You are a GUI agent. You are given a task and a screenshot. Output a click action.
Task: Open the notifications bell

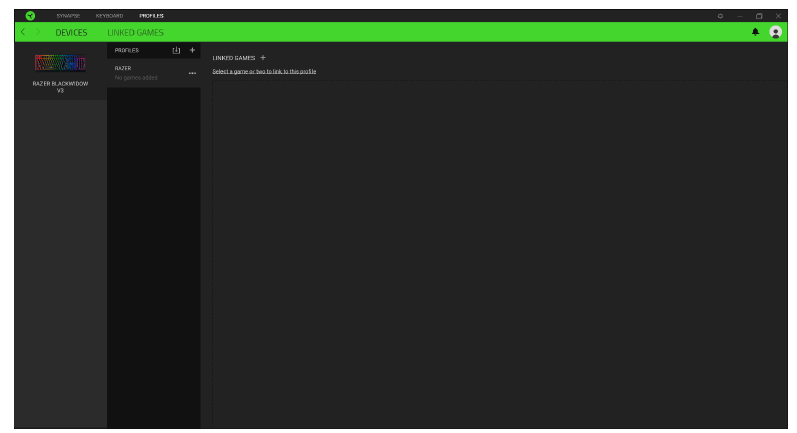(x=755, y=32)
